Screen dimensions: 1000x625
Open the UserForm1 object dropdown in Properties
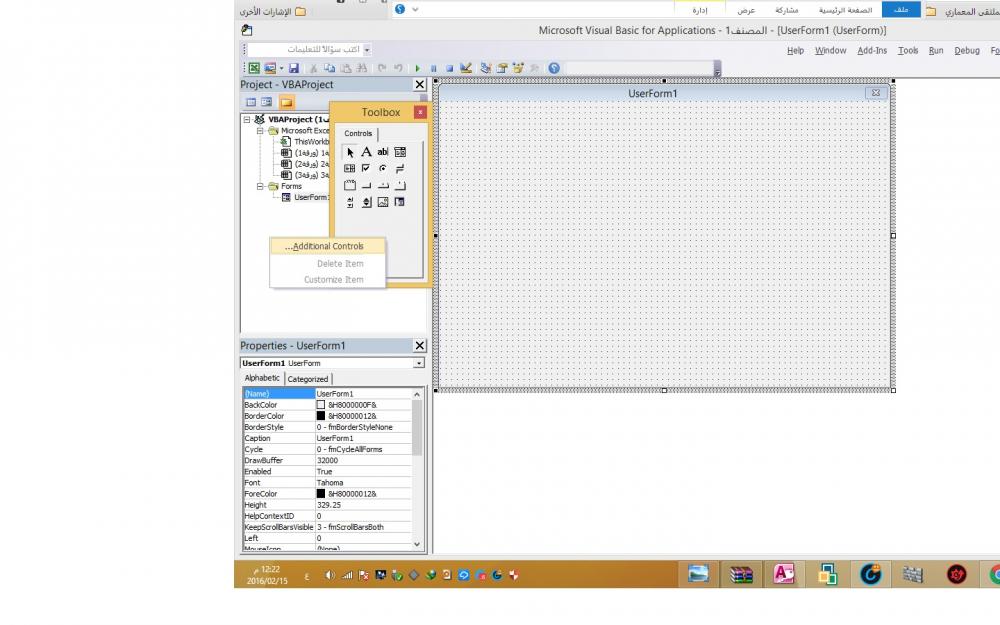[418, 363]
